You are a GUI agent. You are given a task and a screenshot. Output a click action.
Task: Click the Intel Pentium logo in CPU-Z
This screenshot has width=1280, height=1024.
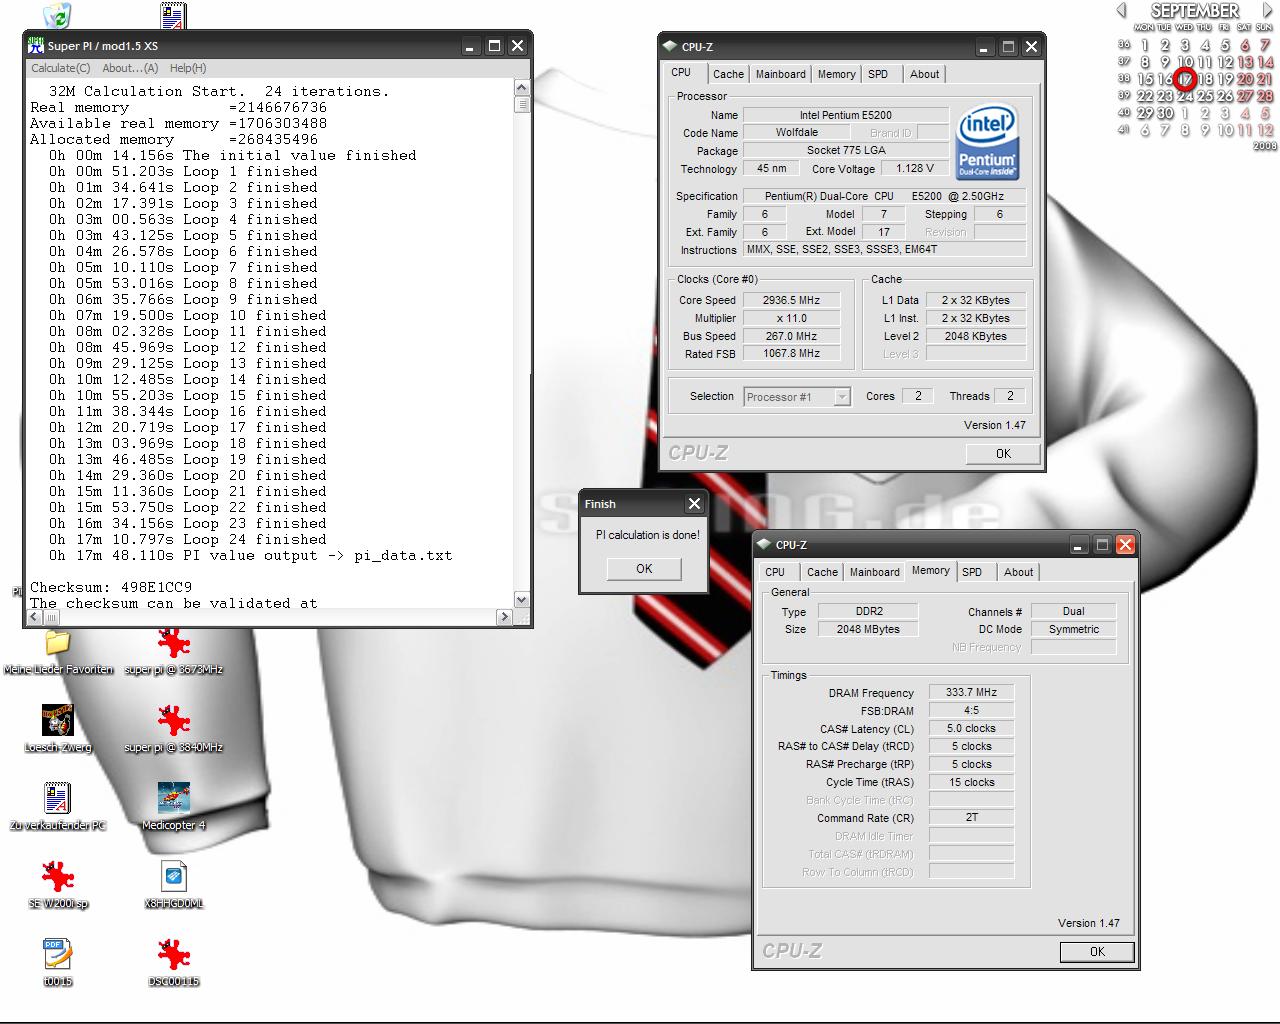click(987, 141)
